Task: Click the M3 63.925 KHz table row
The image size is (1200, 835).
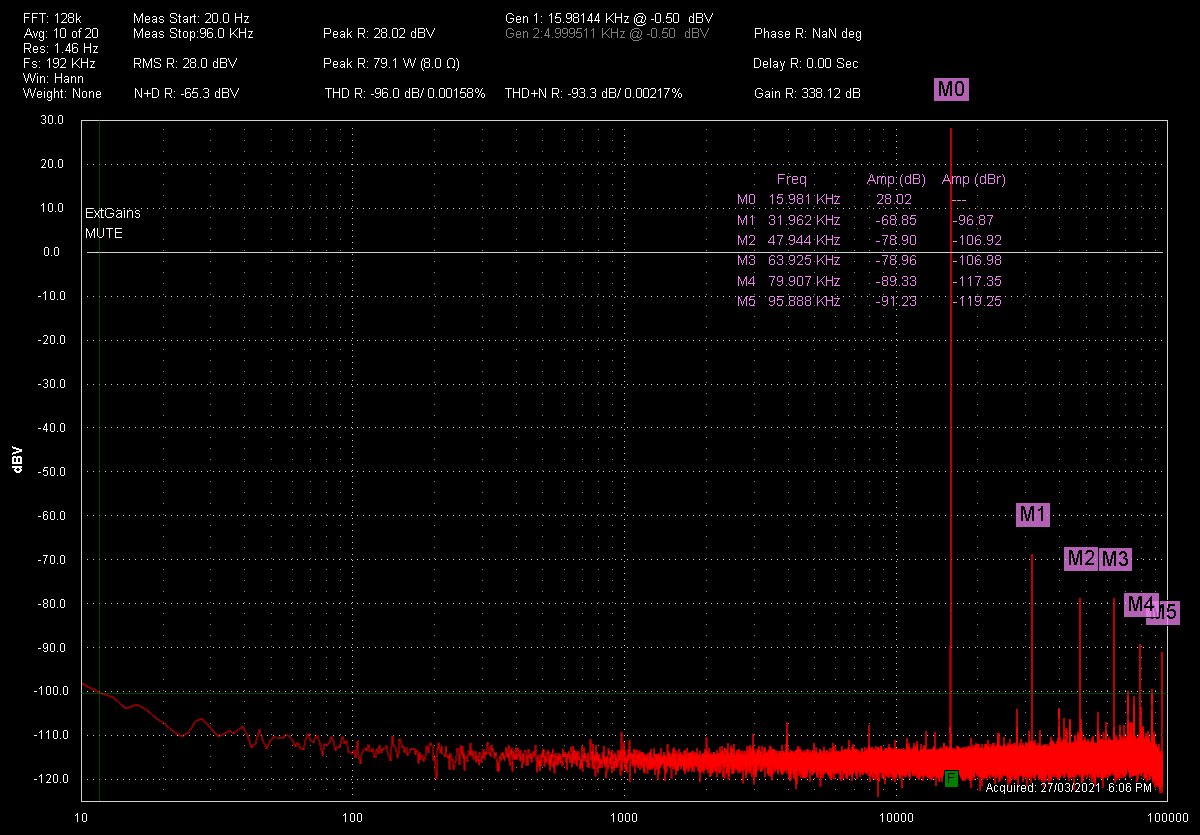Action: (x=869, y=260)
